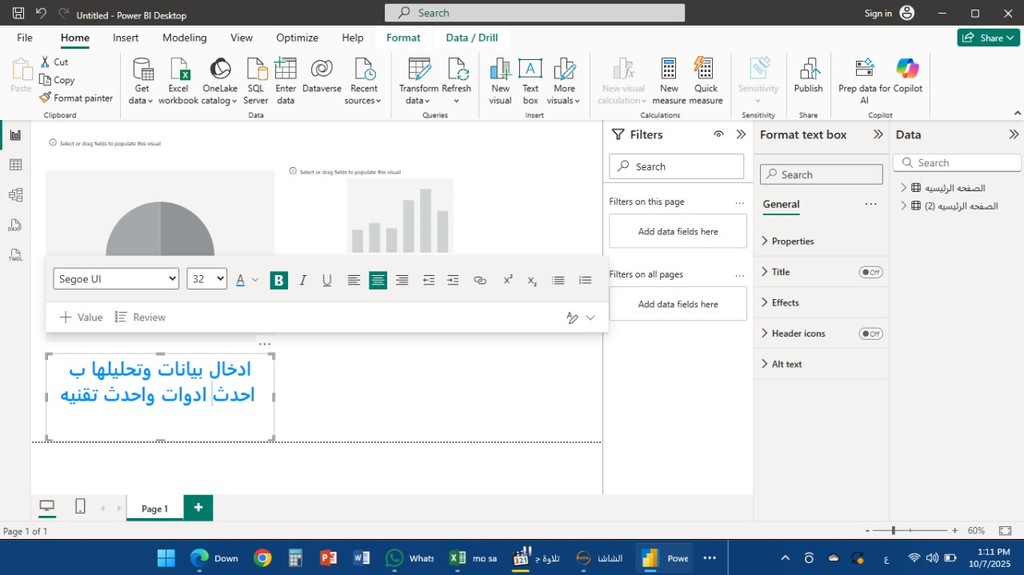The height and width of the screenshot is (575, 1024).
Task: Toggle Bold formatting in text toolbar
Action: [x=279, y=281]
